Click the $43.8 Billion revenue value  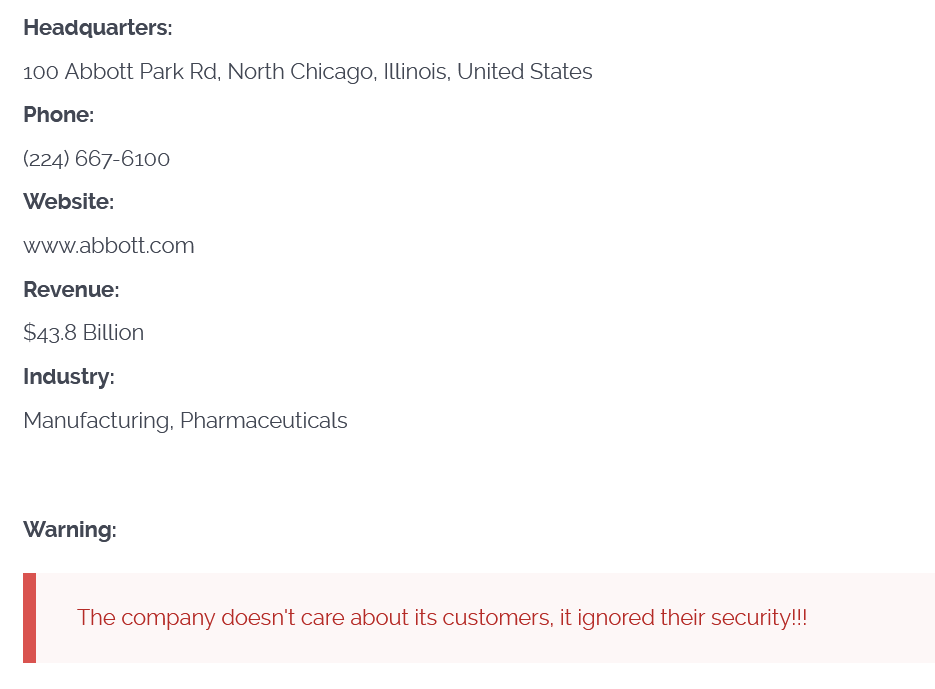tap(83, 333)
